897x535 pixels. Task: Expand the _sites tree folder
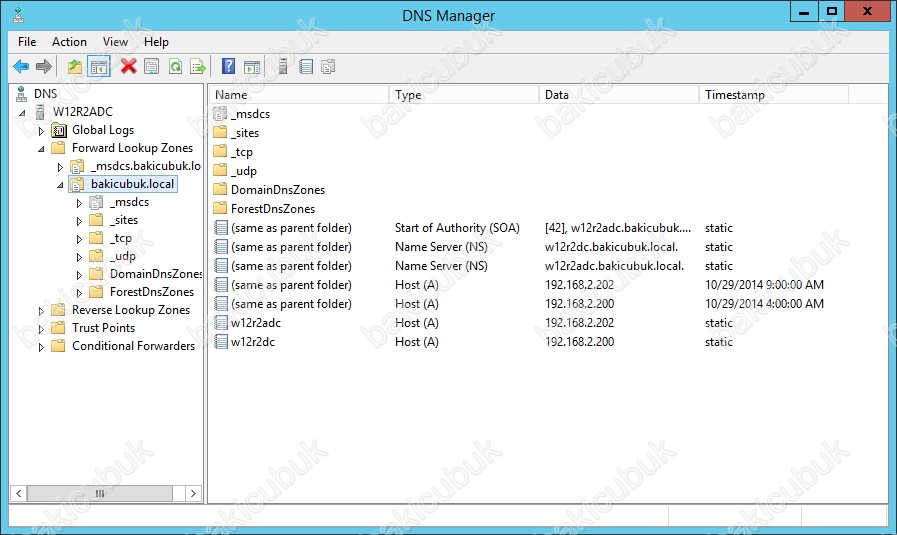tap(79, 221)
